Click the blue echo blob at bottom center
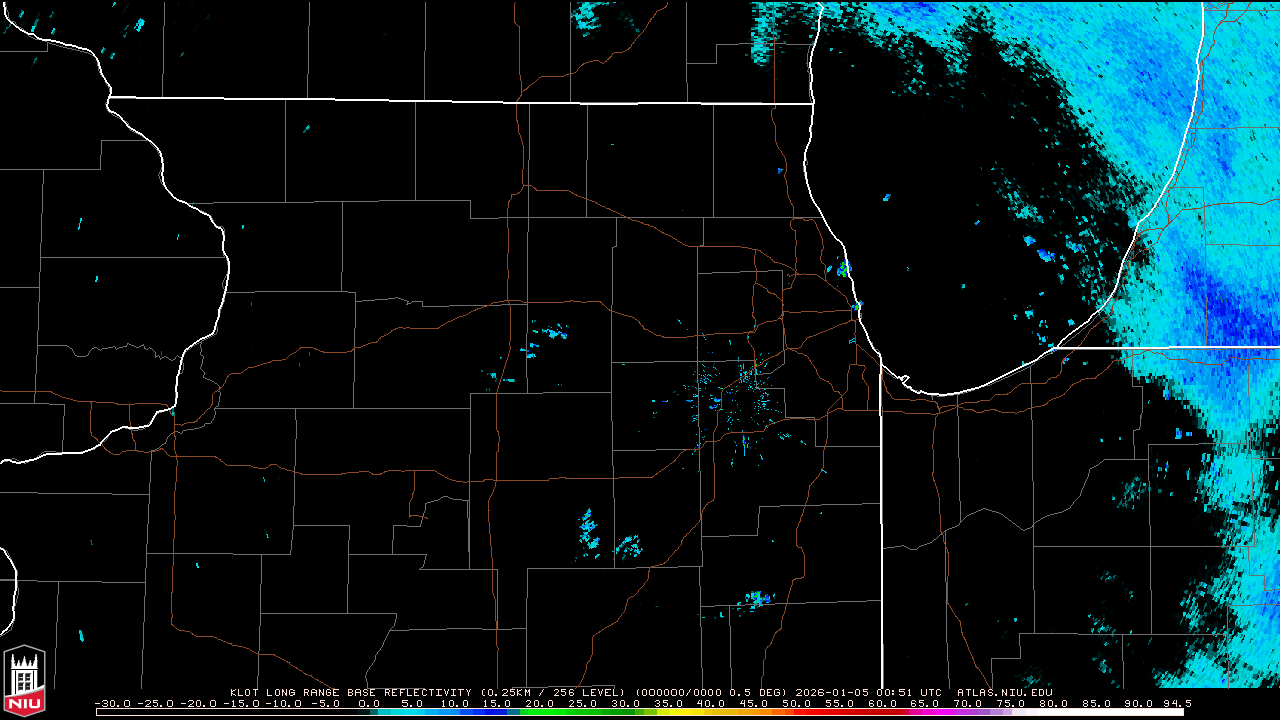Screen dimensions: 1280x720 756,600
